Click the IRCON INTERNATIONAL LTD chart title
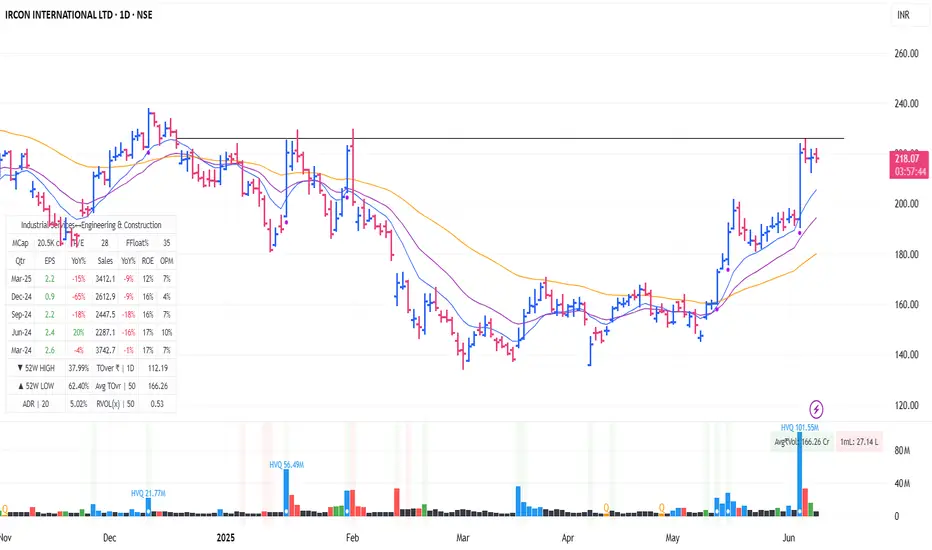This screenshot has width=932, height=550. coord(78,15)
